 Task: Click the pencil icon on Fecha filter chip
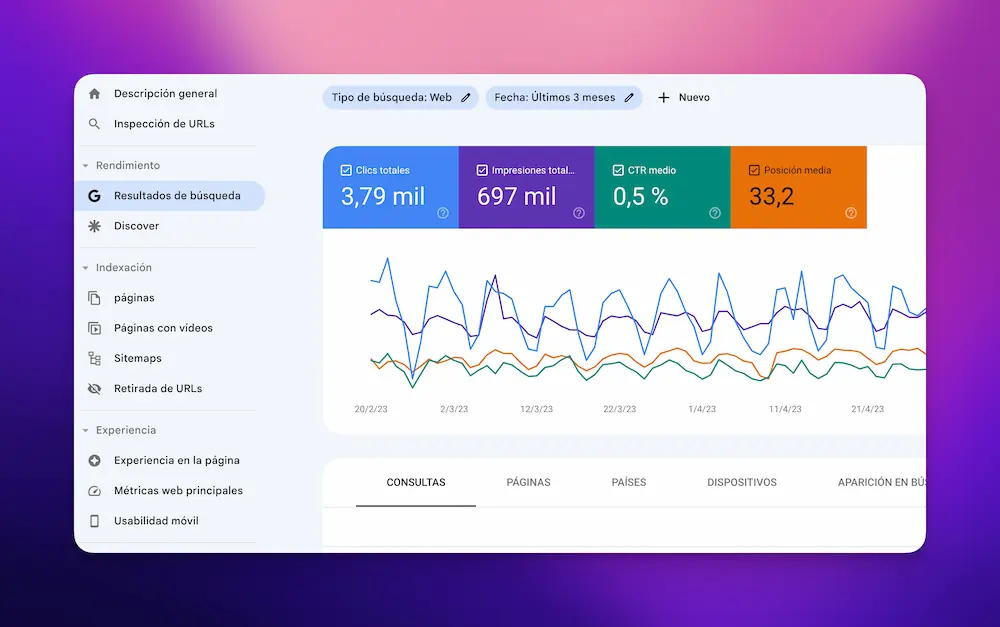pos(629,98)
